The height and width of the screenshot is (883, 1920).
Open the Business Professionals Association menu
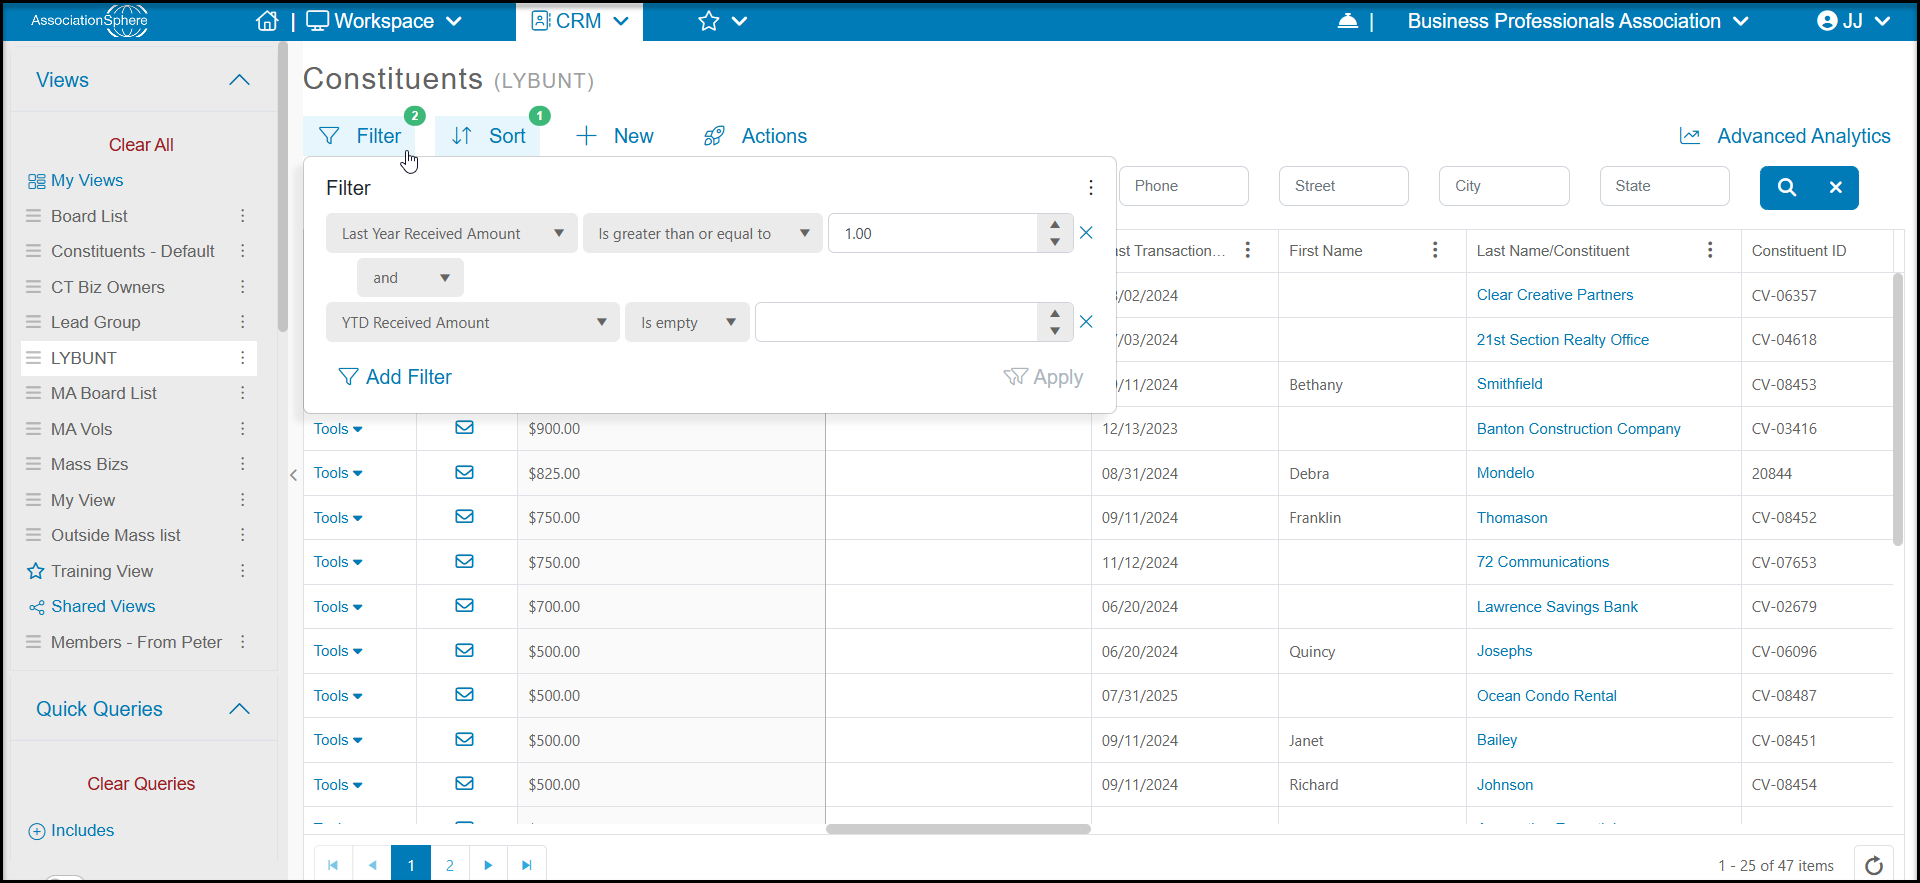click(1578, 21)
